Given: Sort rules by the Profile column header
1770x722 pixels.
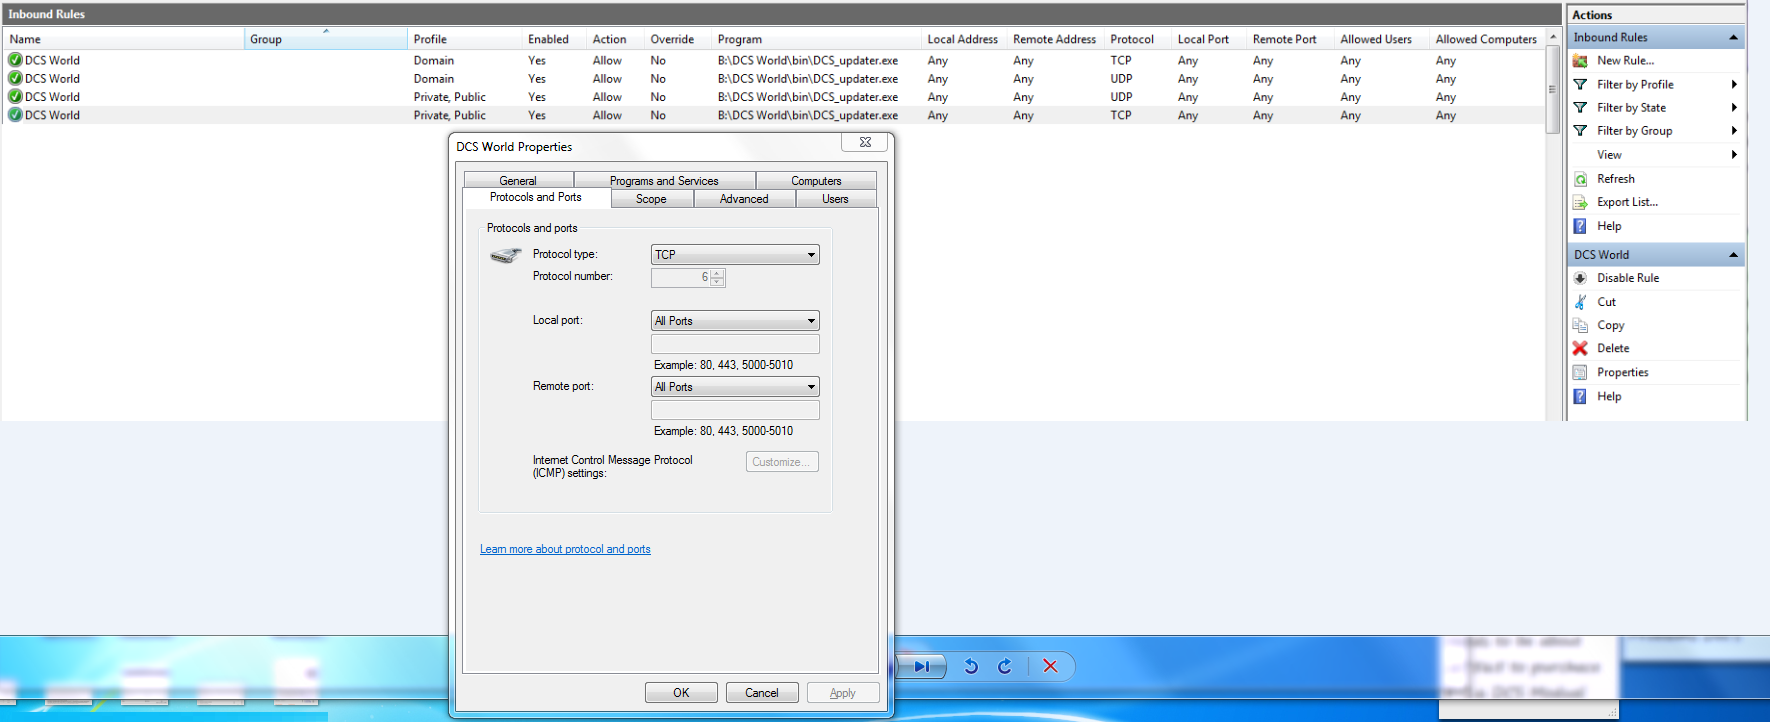Looking at the screenshot, I should coord(430,39).
